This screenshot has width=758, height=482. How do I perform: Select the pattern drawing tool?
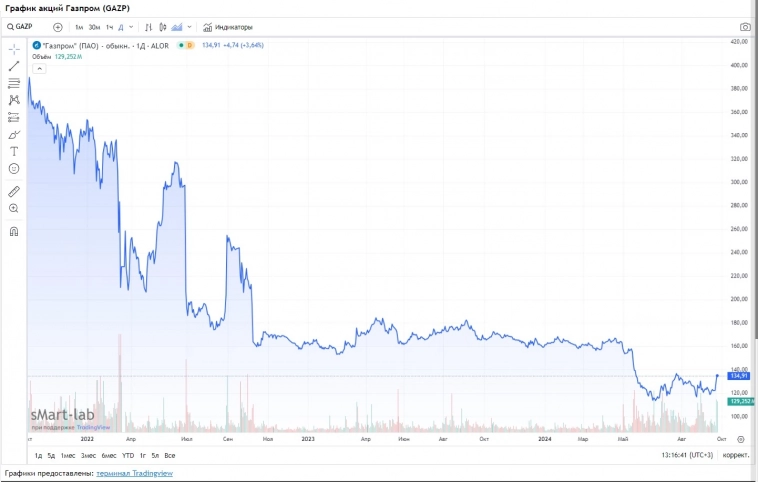[14, 100]
